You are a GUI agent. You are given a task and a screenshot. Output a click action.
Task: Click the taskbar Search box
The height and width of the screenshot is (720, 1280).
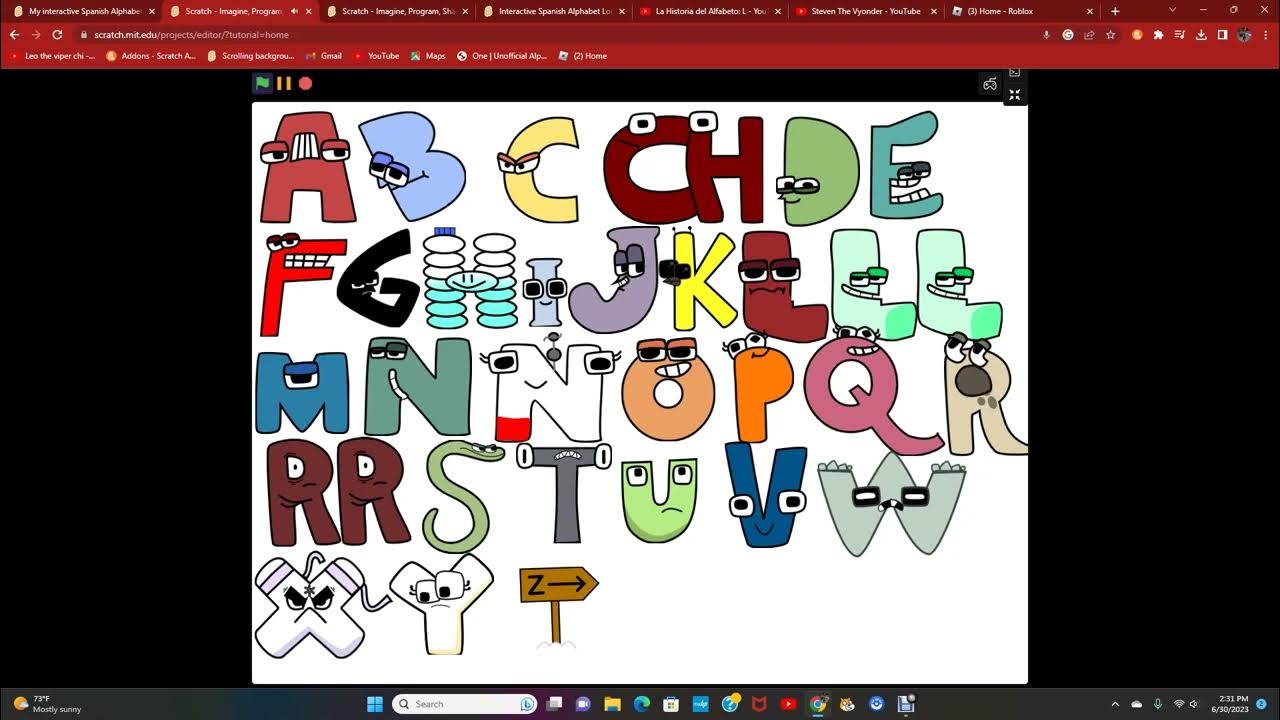point(466,704)
